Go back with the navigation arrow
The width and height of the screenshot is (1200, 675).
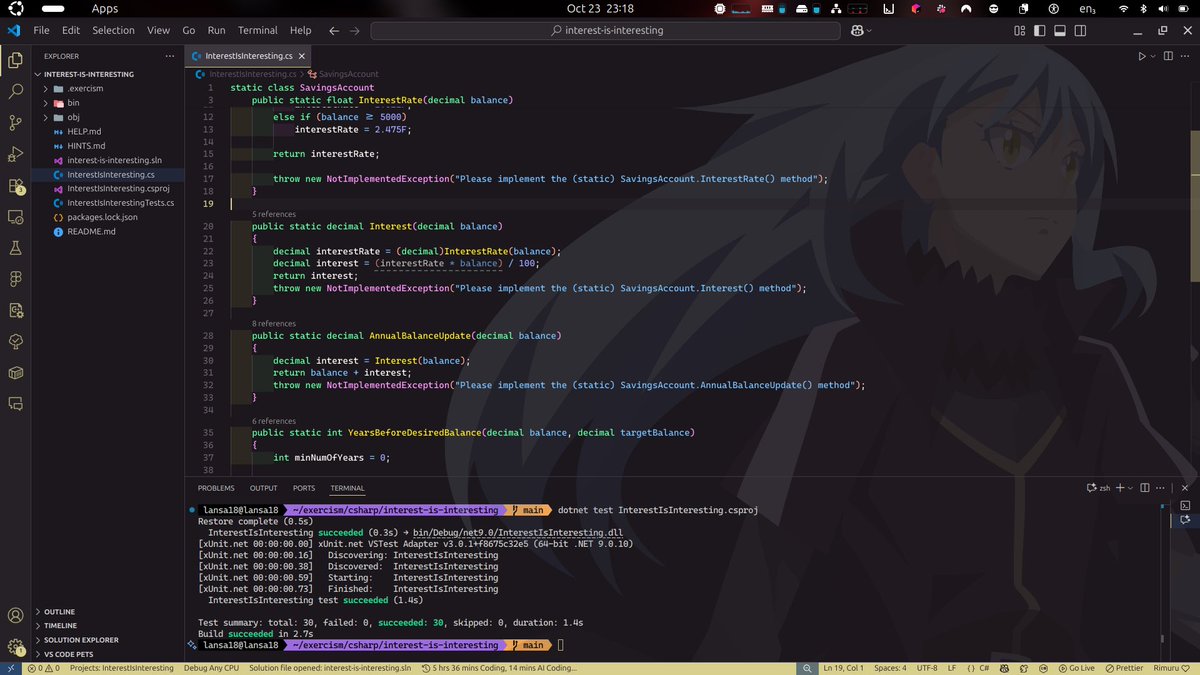coord(334,31)
